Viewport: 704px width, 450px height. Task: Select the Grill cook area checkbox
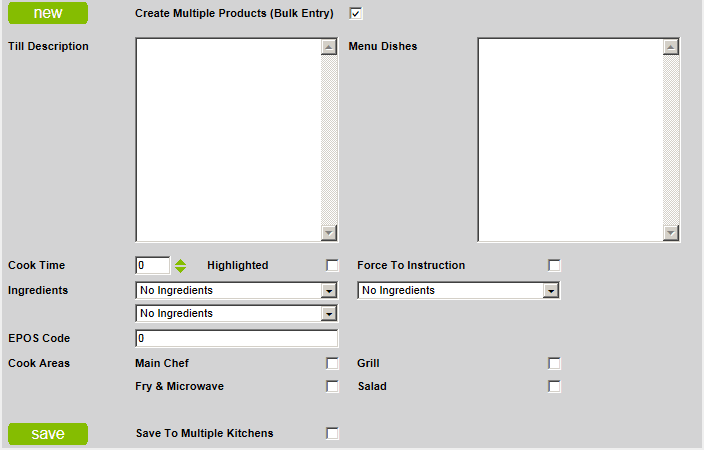tap(554, 363)
